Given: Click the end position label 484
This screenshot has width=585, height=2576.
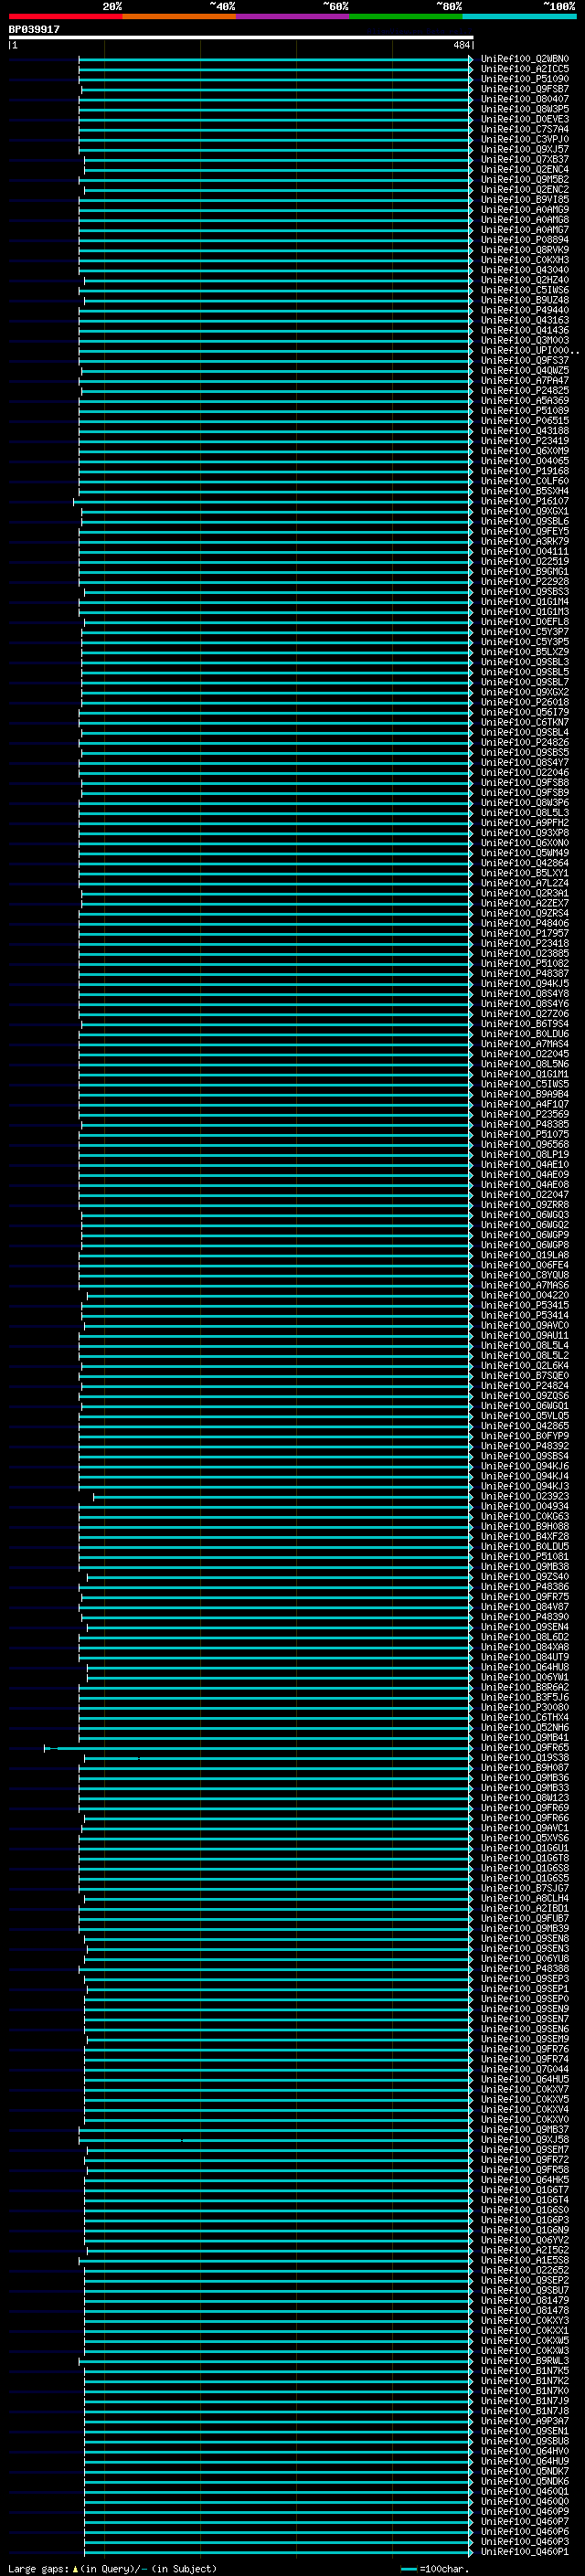Looking at the screenshot, I should point(461,45).
